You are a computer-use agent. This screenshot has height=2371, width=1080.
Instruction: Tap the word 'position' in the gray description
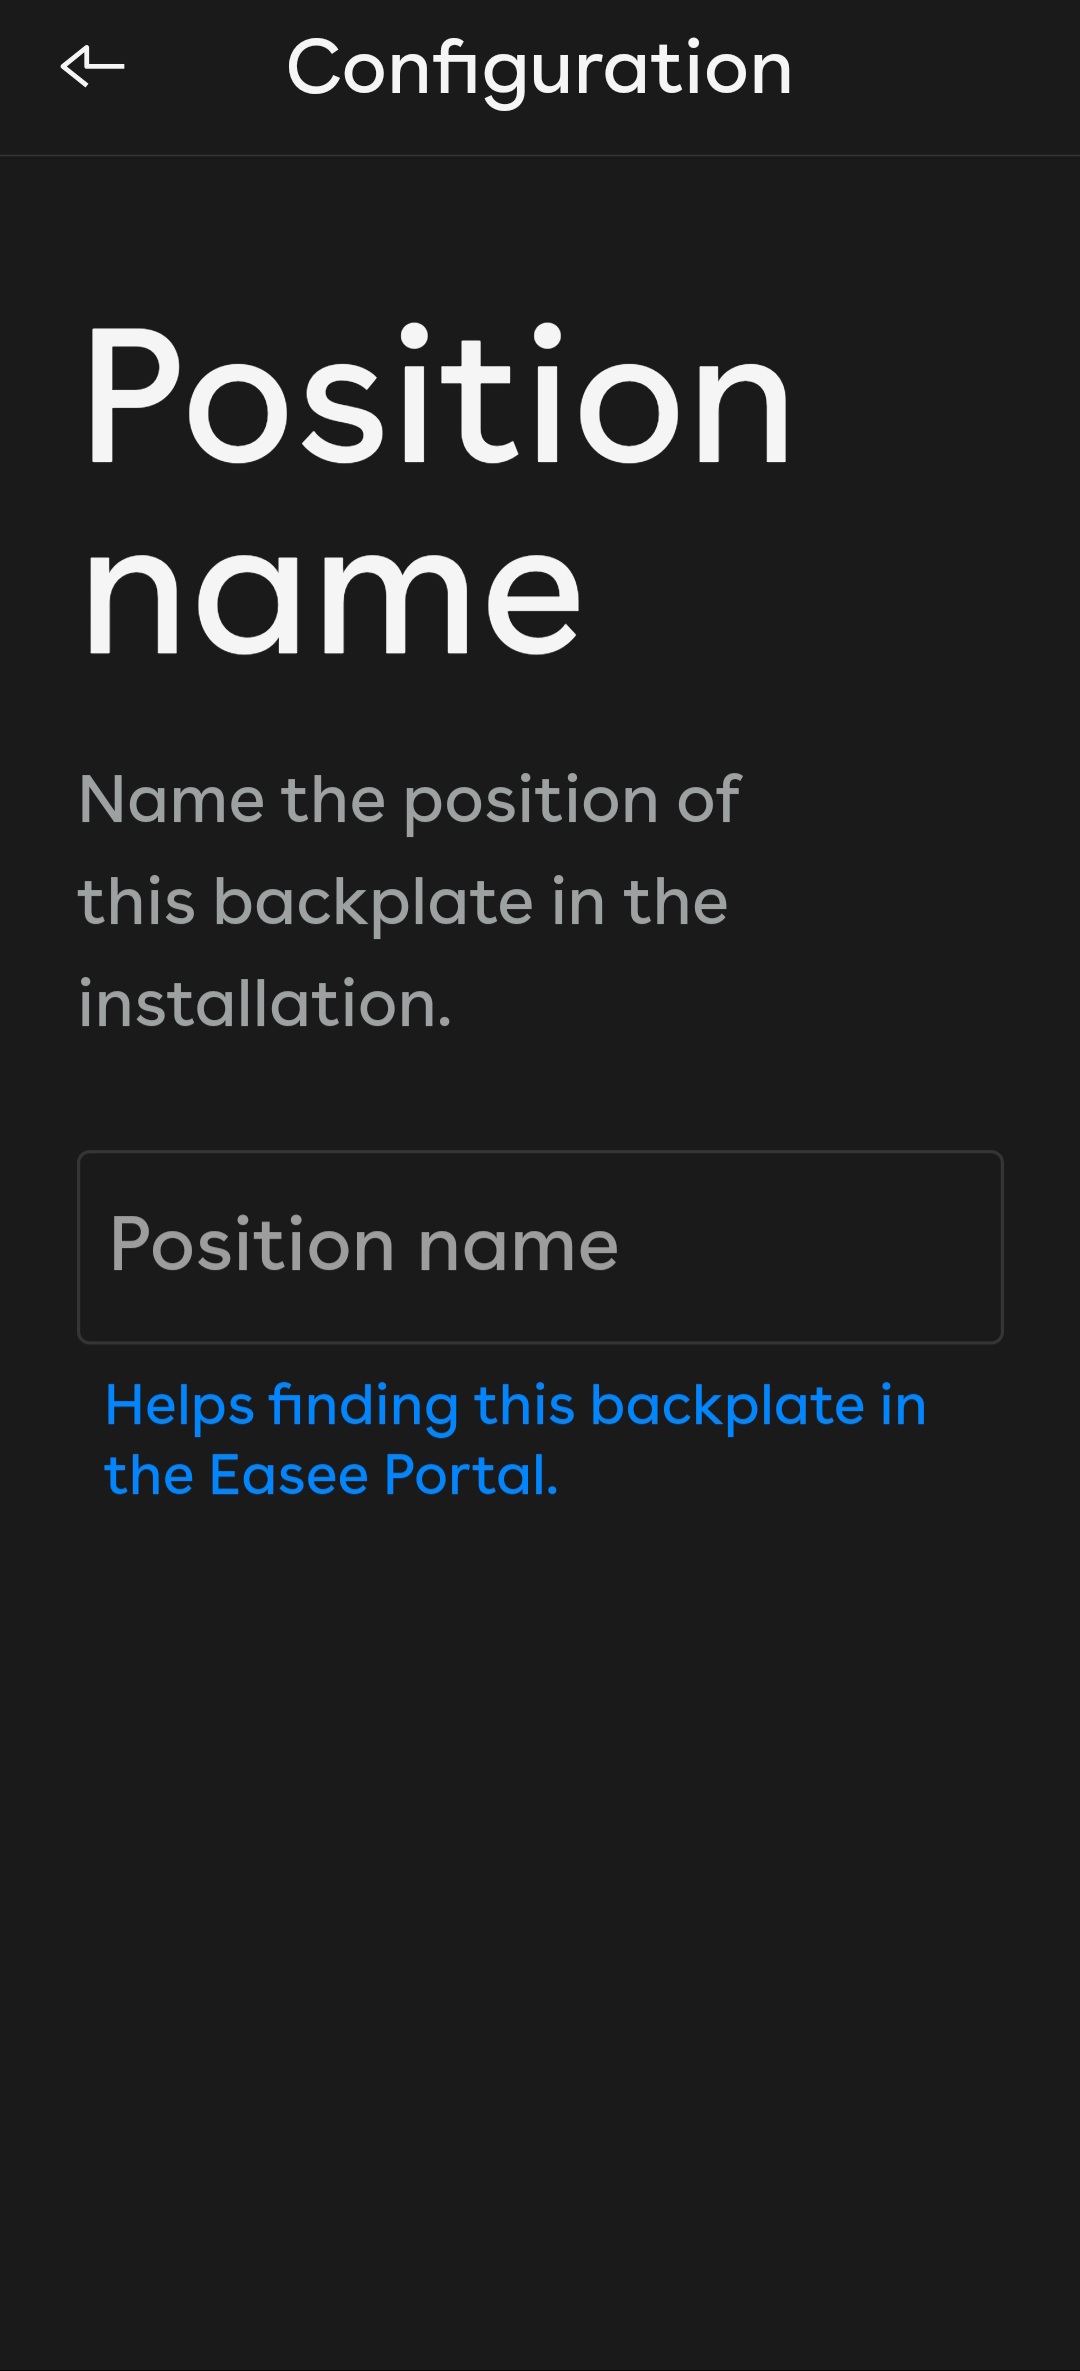531,803
